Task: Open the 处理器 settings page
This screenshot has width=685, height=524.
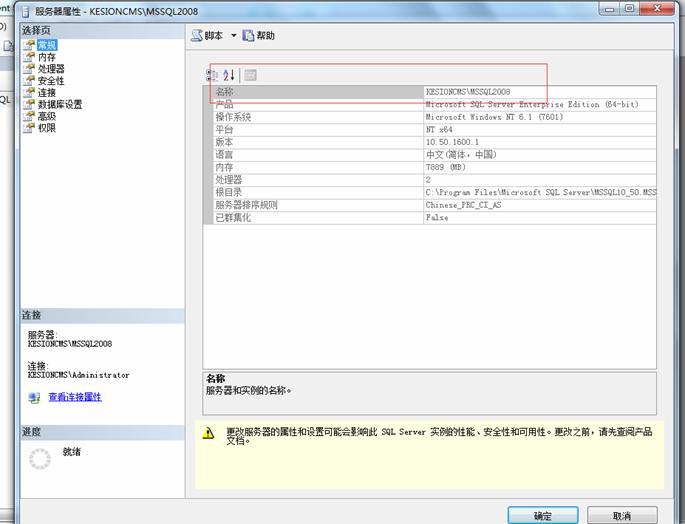Action: pos(51,69)
